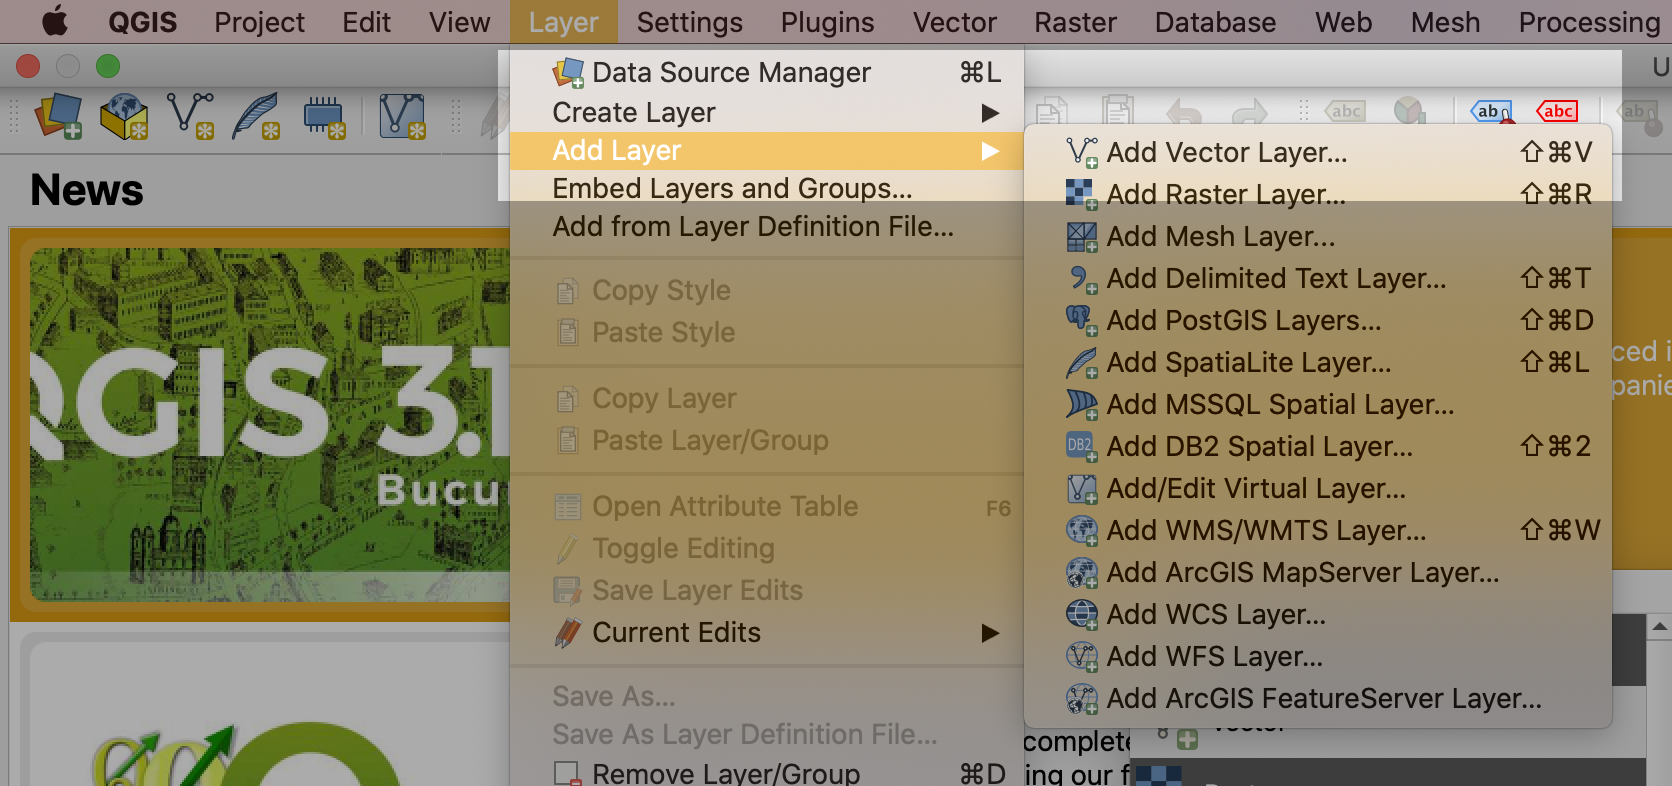The width and height of the screenshot is (1672, 786).
Task: Choose Add Vector Layer... from the submenu
Action: click(x=1318, y=153)
